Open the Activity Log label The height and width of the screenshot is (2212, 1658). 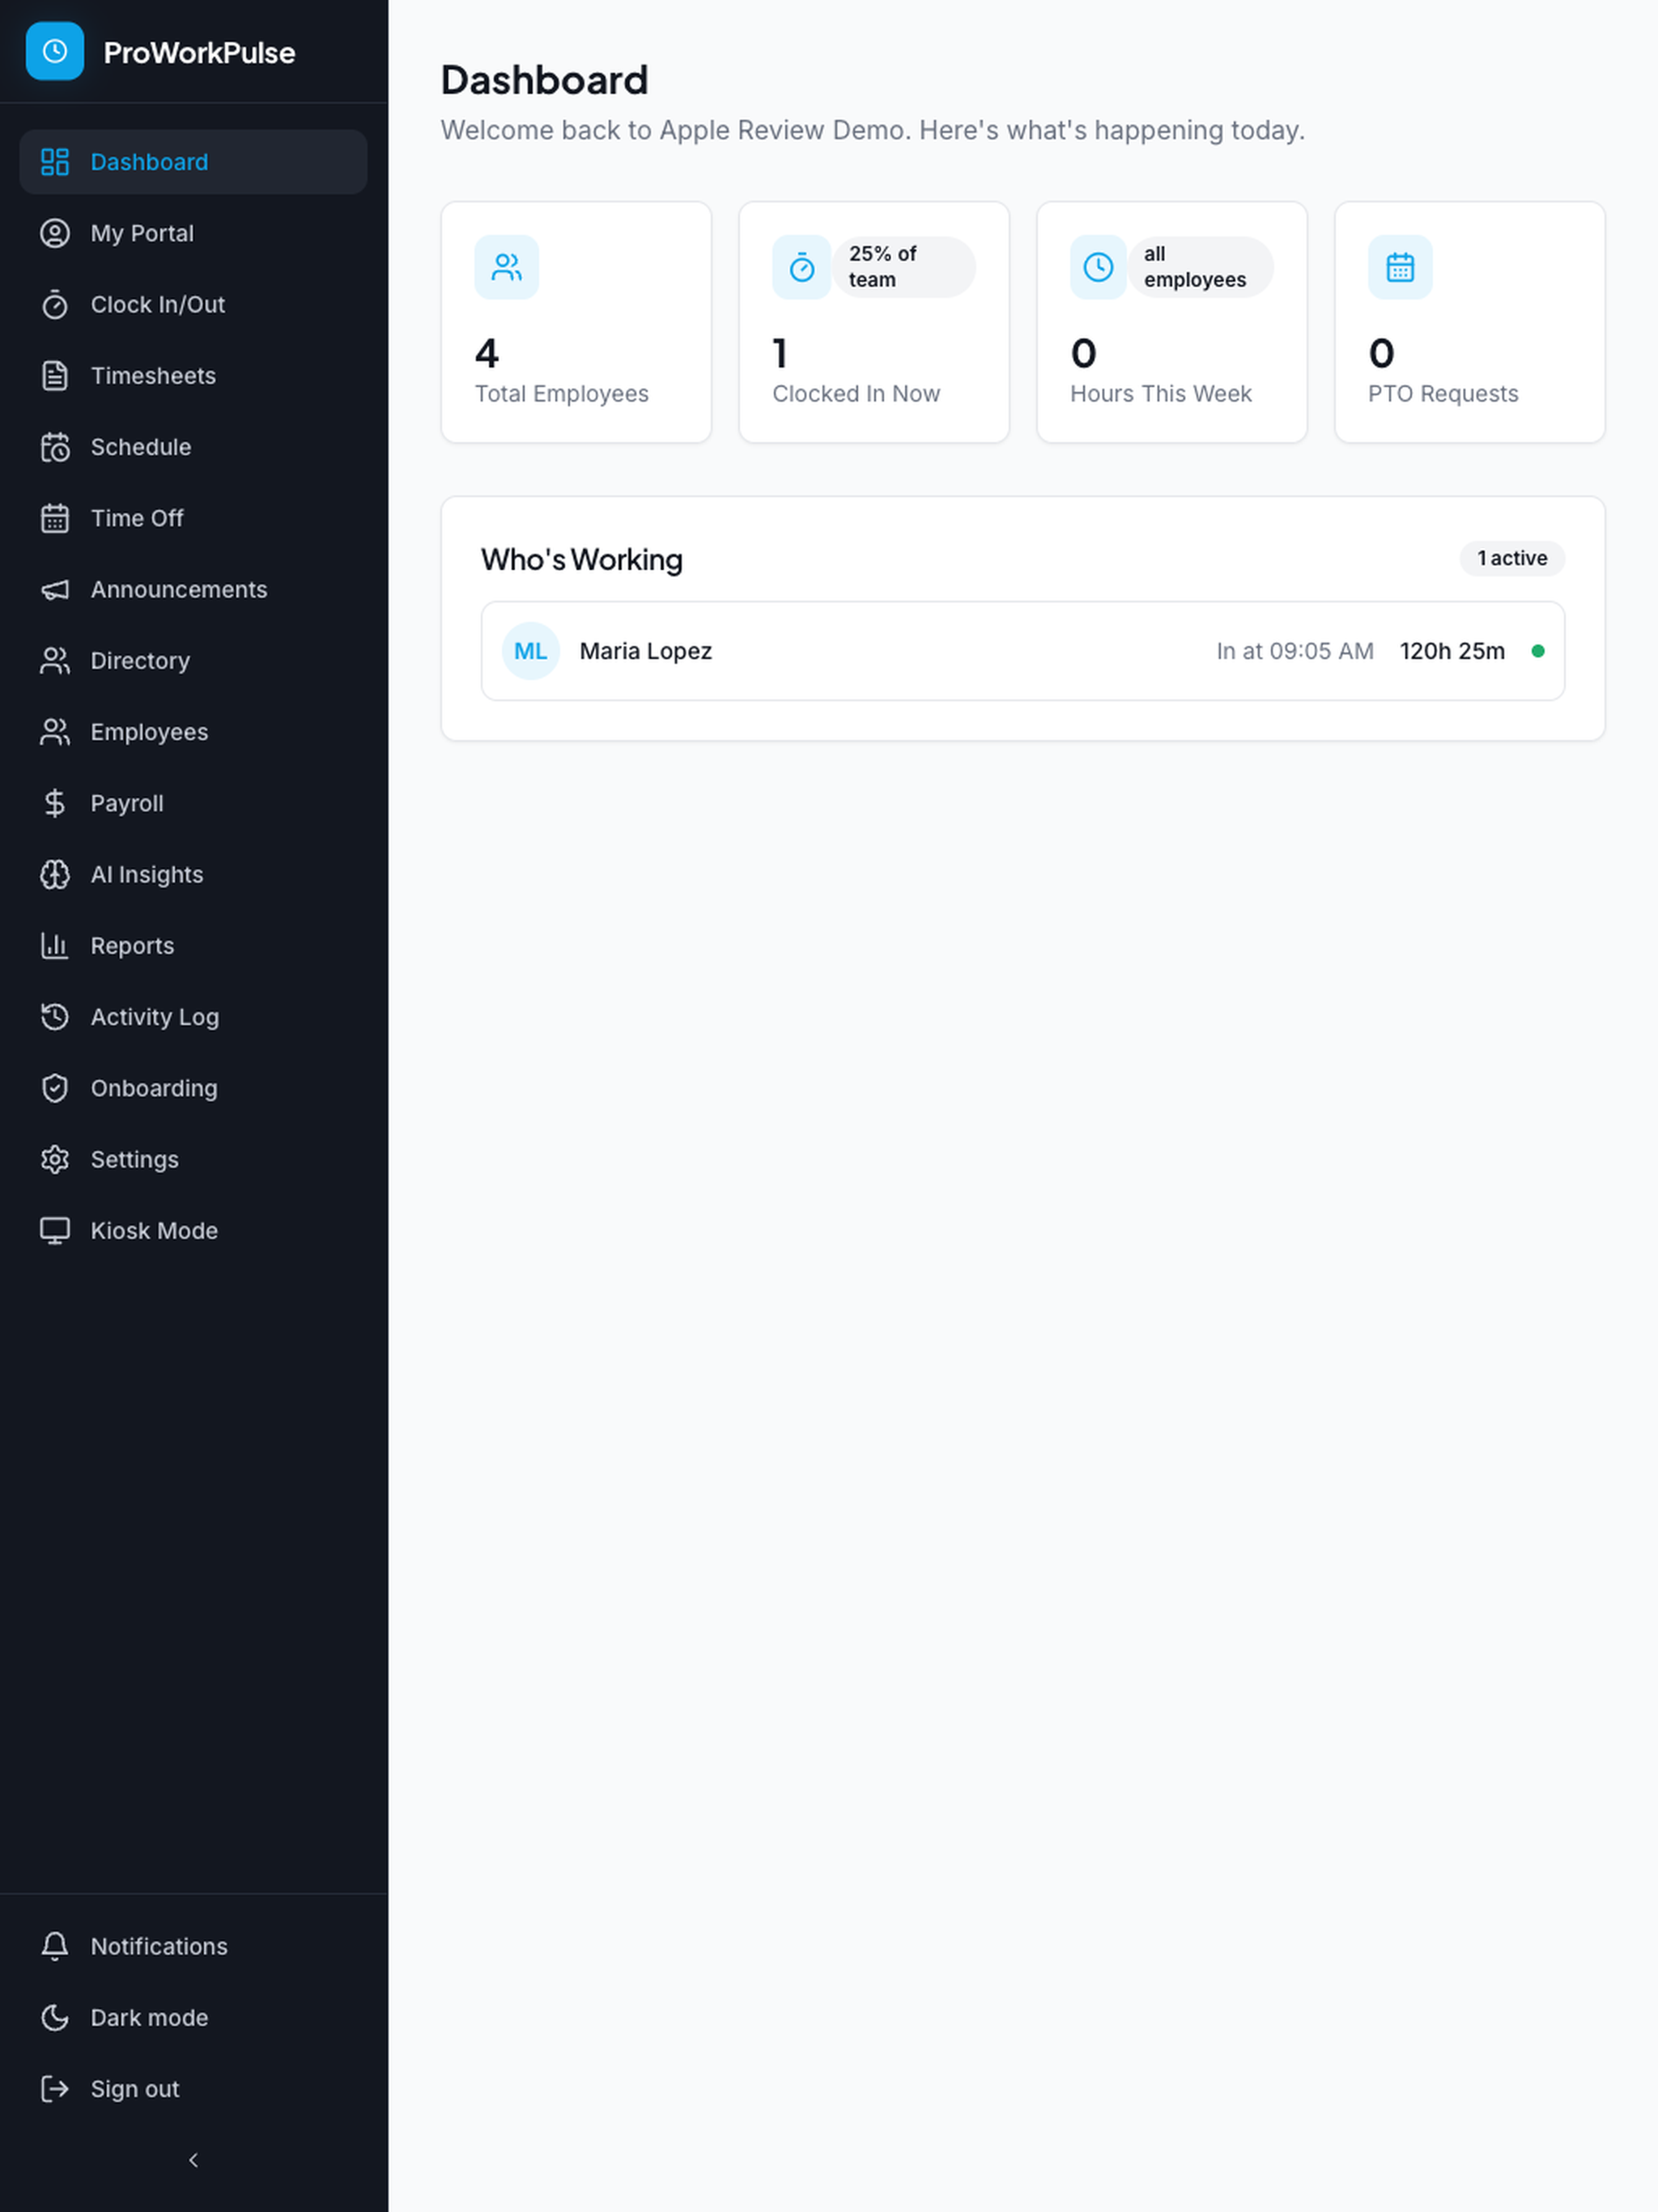155,1017
